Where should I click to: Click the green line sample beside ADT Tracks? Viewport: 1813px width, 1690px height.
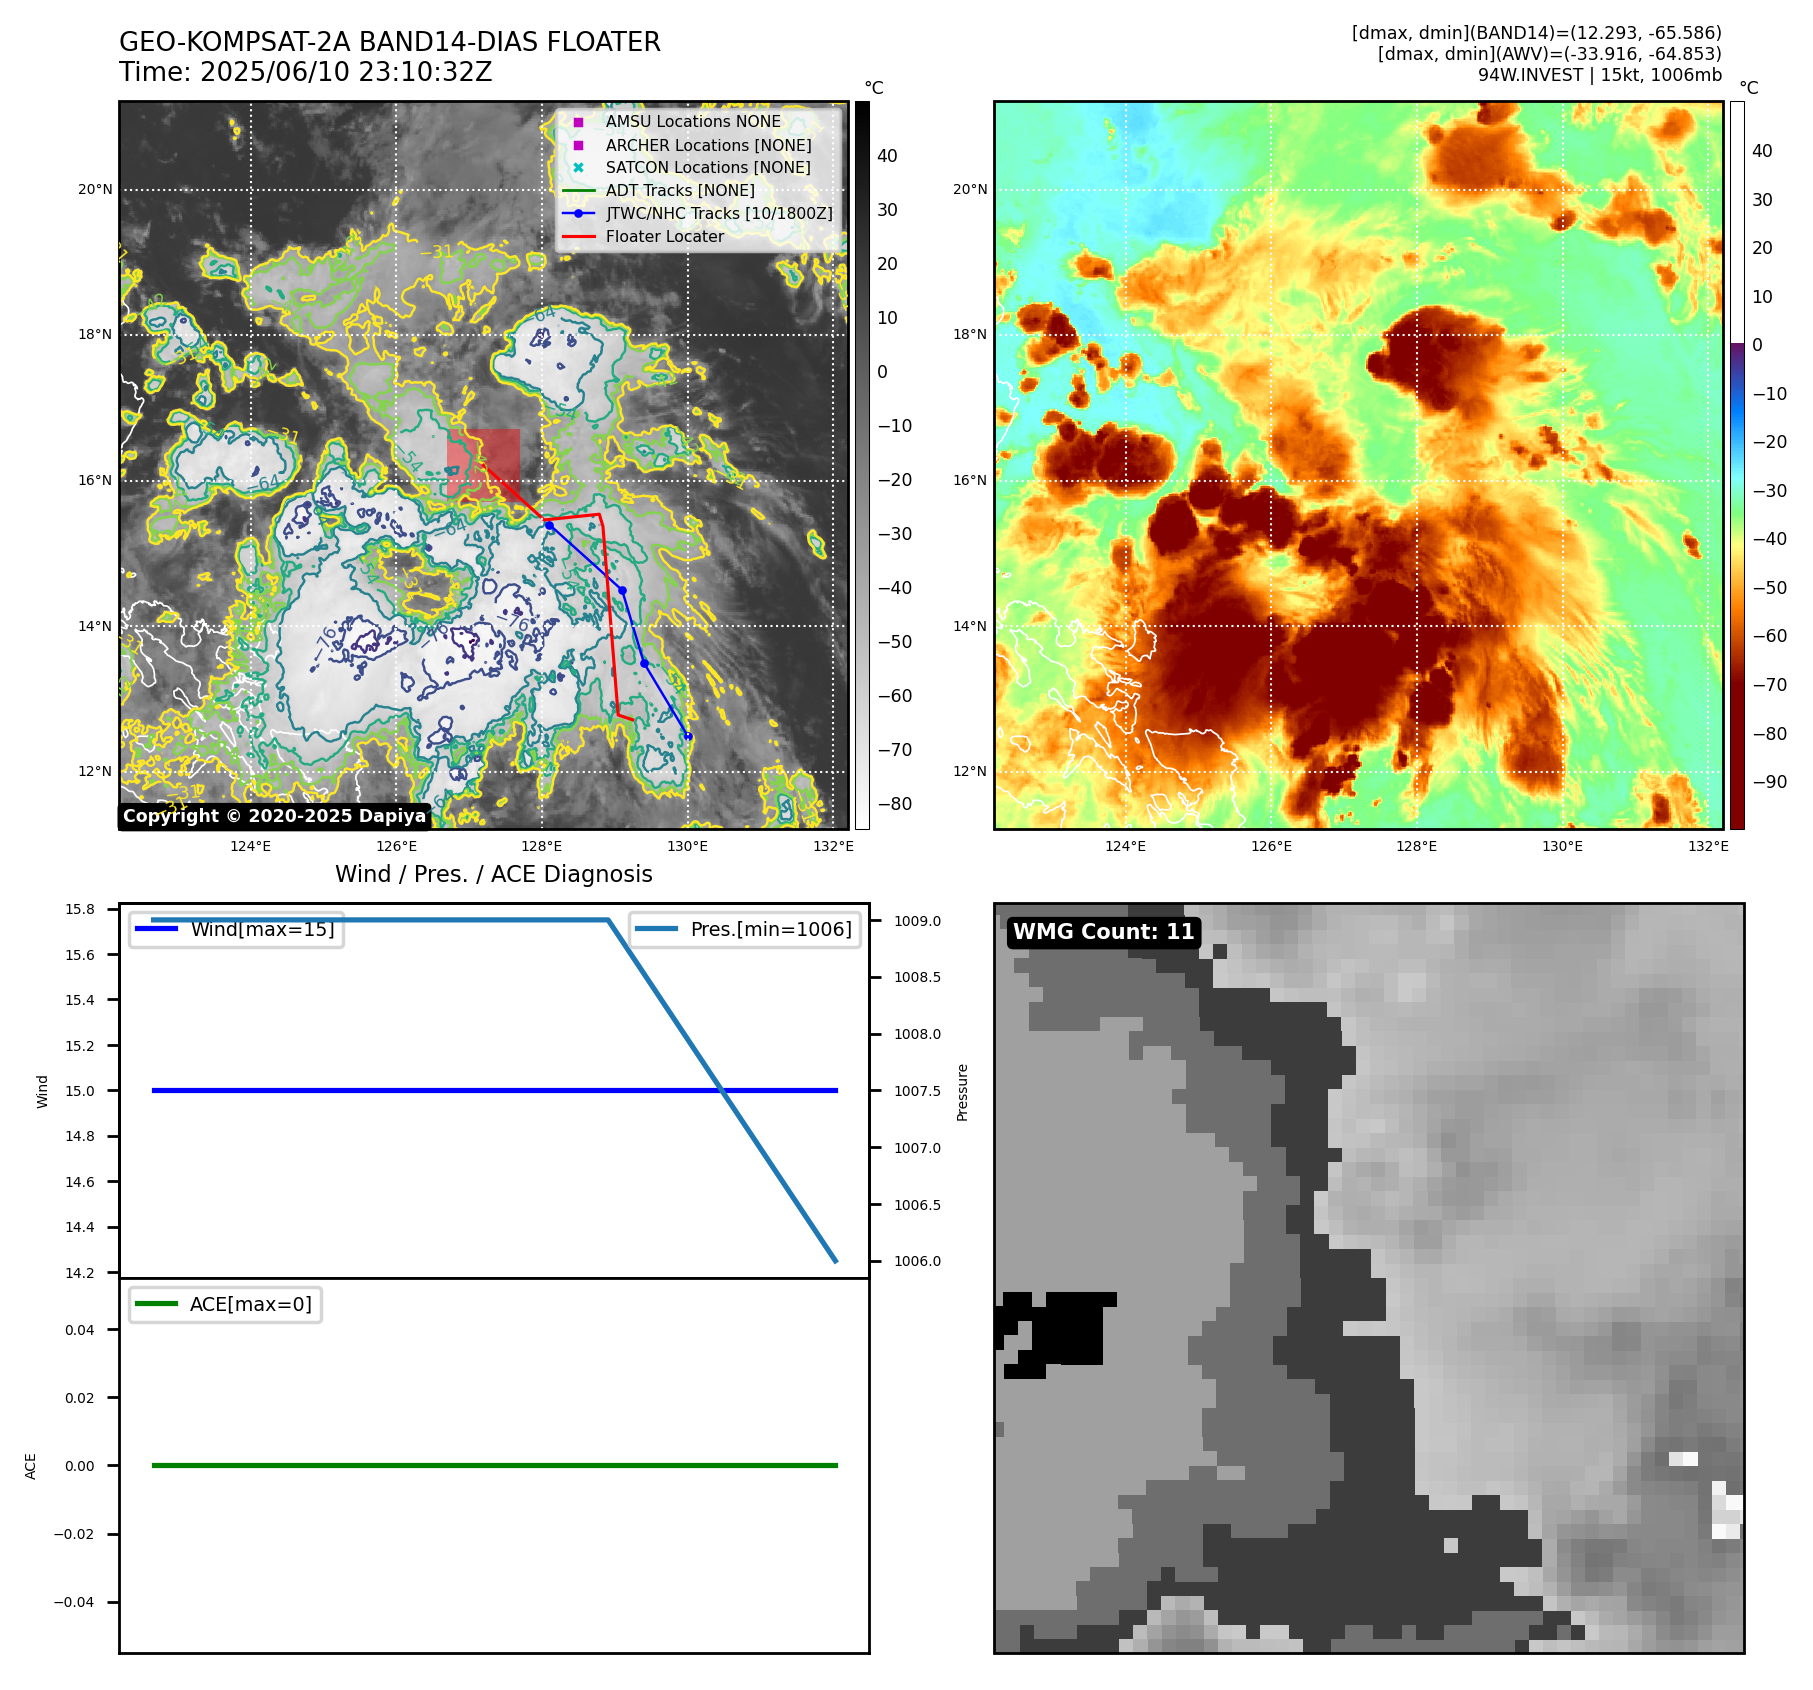pyautogui.click(x=578, y=190)
